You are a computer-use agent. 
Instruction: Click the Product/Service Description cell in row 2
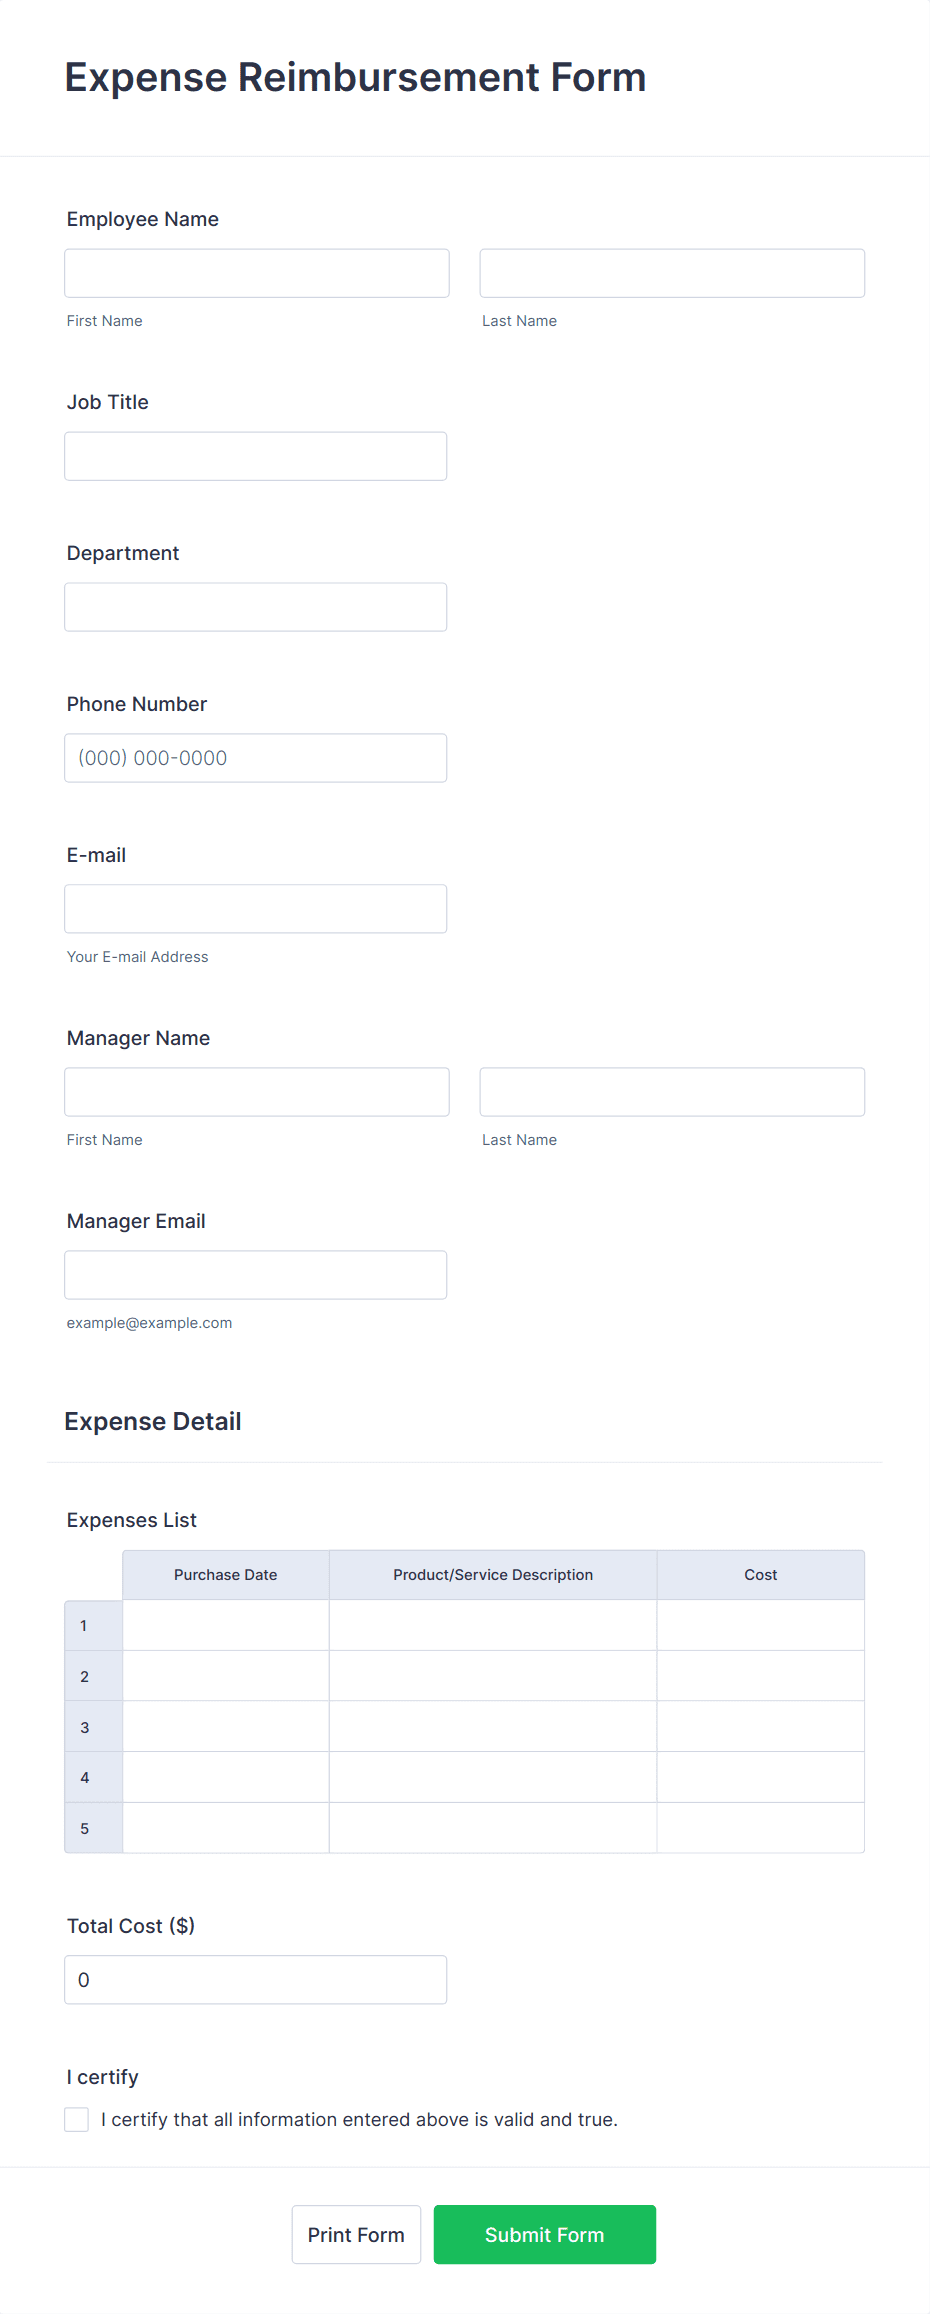[x=492, y=1675]
